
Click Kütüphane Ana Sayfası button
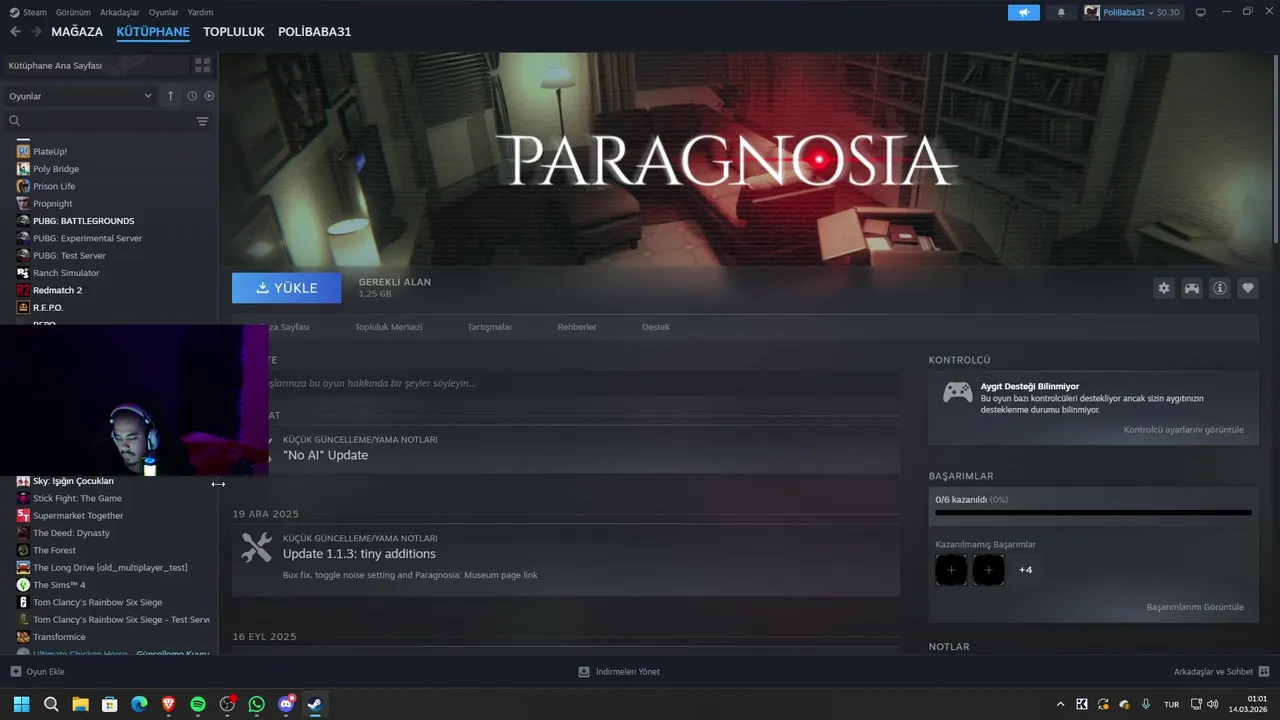pos(97,65)
